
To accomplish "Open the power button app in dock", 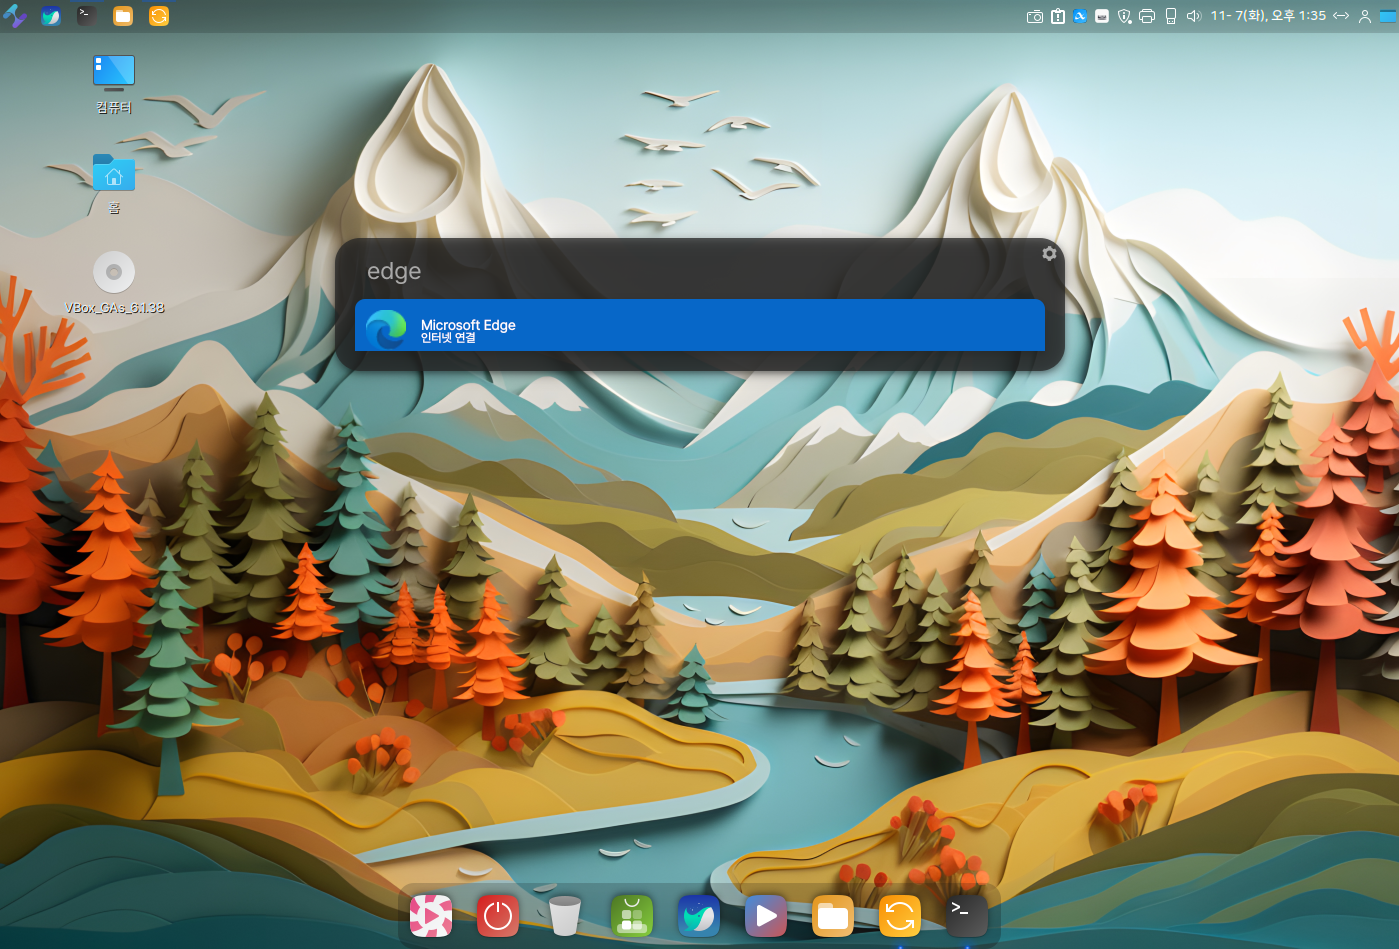I will pyautogui.click(x=498, y=915).
